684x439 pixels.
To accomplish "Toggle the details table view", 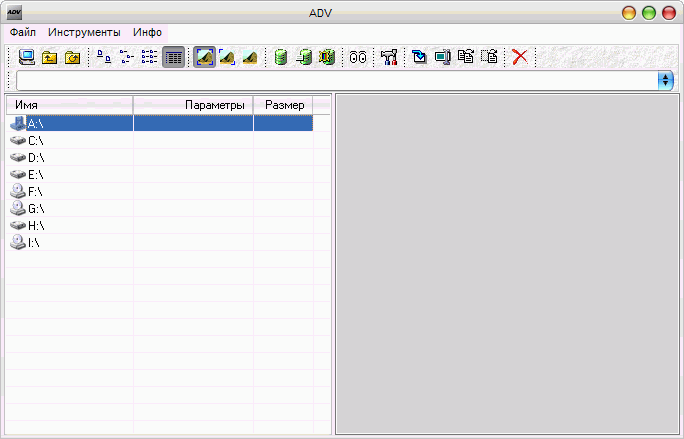I will [x=174, y=57].
